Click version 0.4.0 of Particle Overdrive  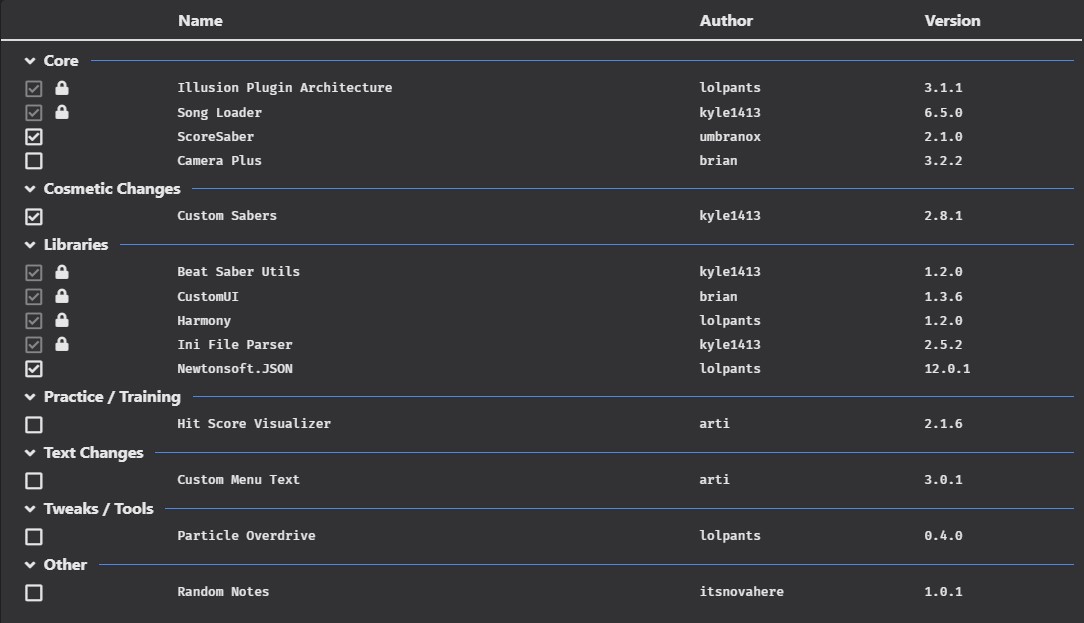point(943,536)
